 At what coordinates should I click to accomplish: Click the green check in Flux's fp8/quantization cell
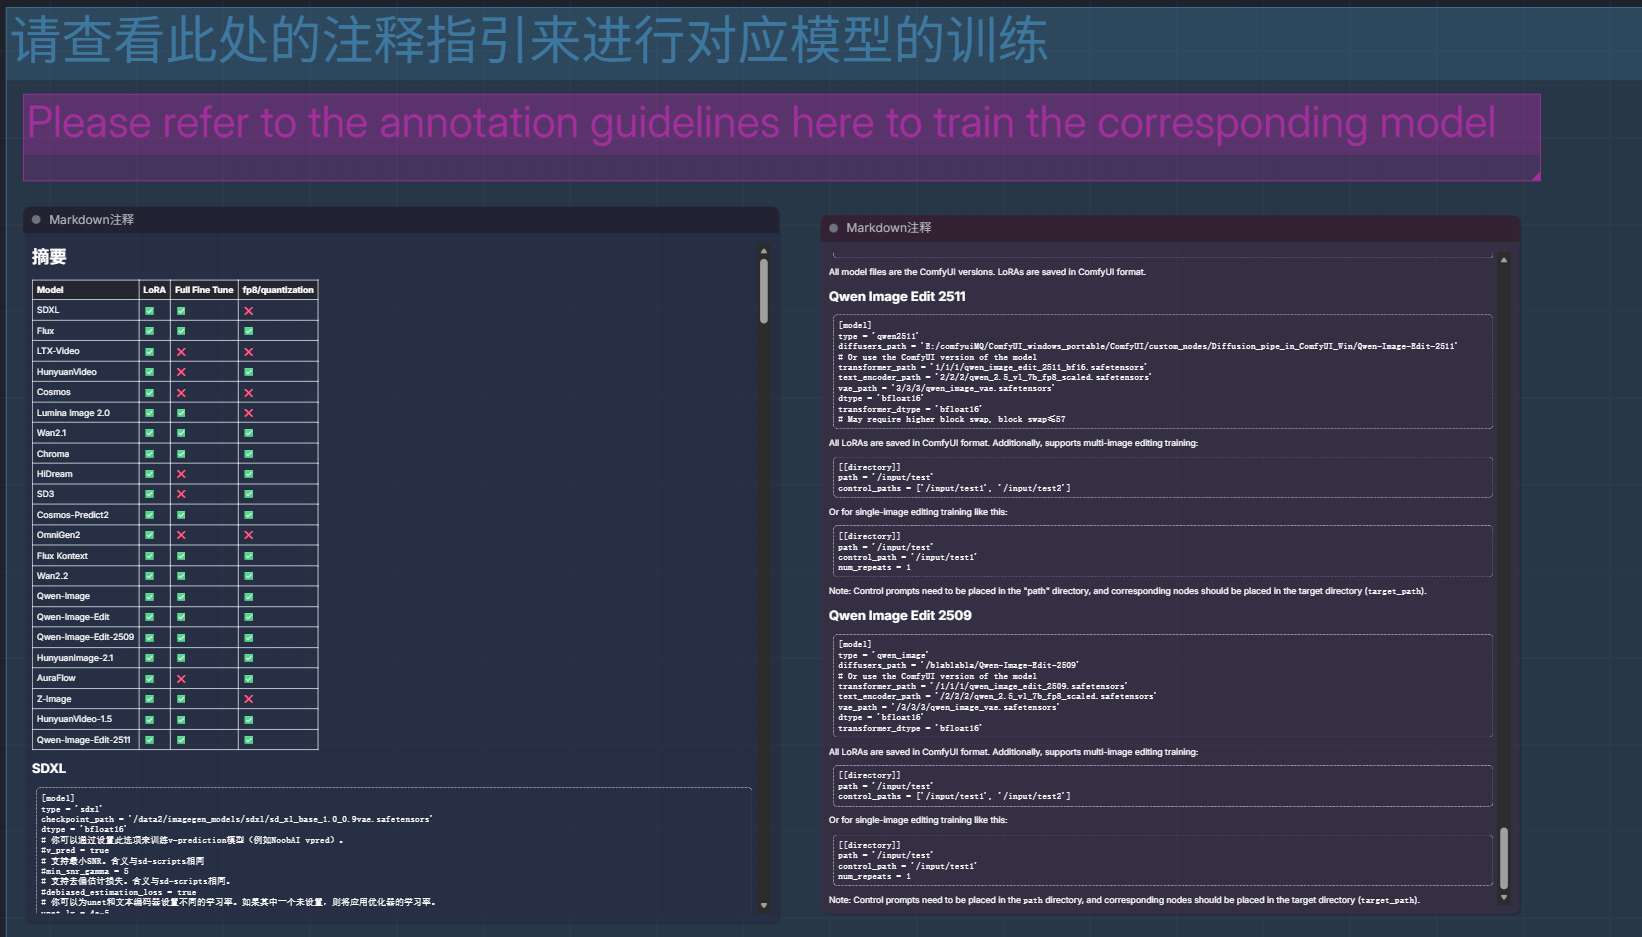tap(249, 331)
